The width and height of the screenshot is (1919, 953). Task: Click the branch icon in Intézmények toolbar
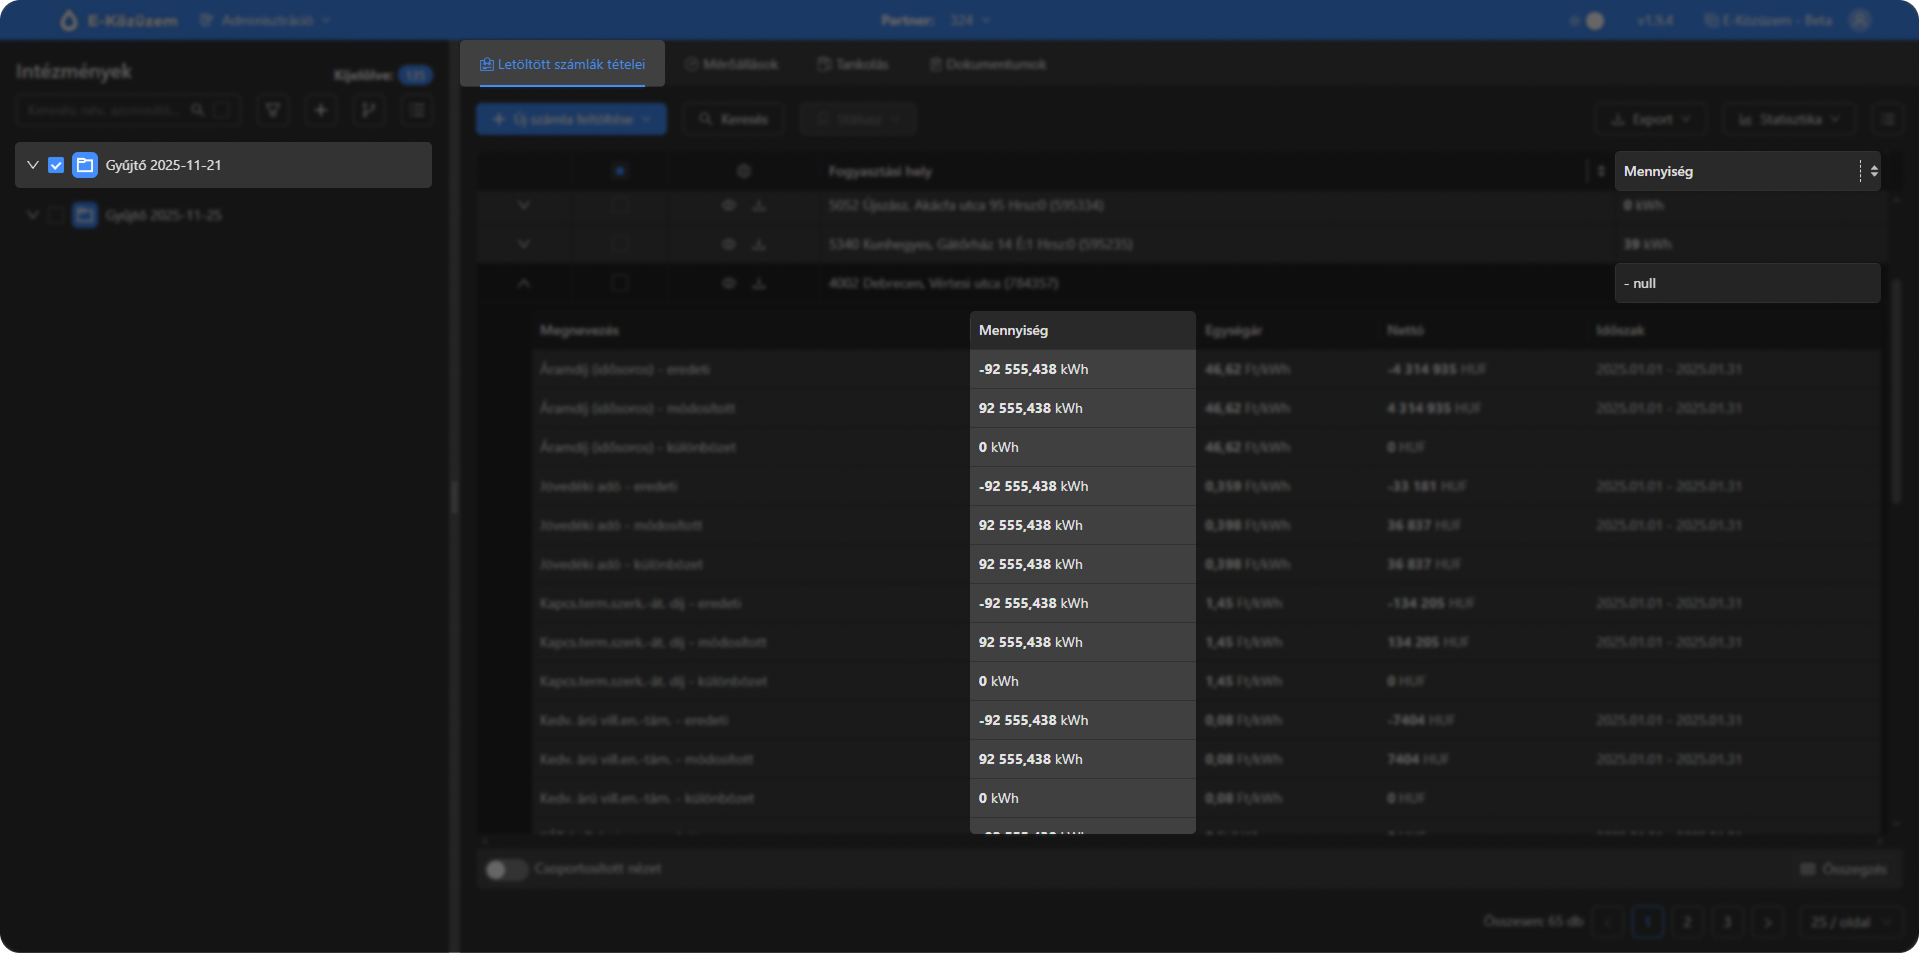click(368, 110)
